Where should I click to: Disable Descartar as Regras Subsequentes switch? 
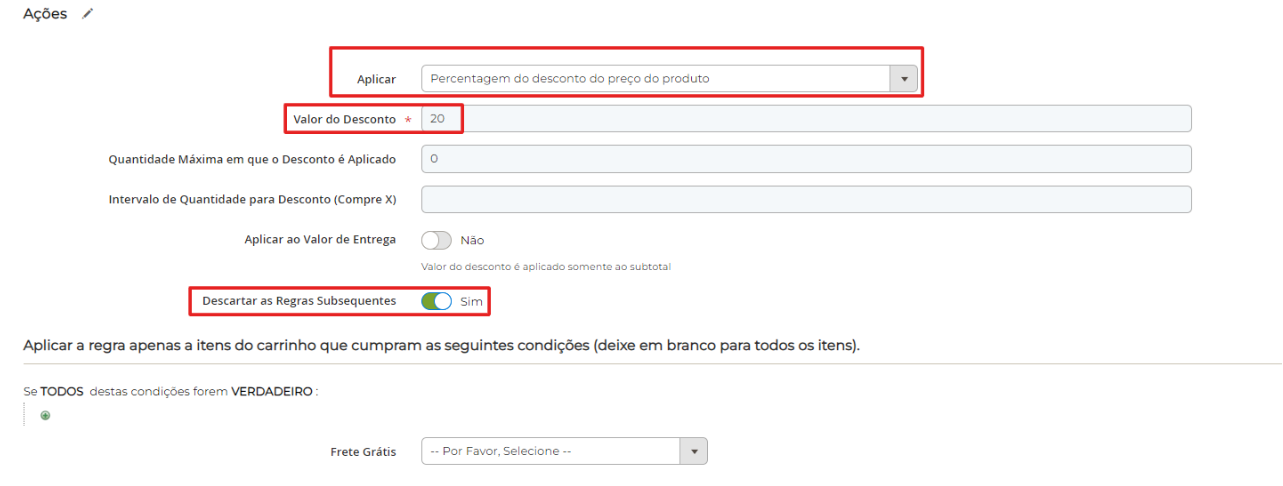437,300
